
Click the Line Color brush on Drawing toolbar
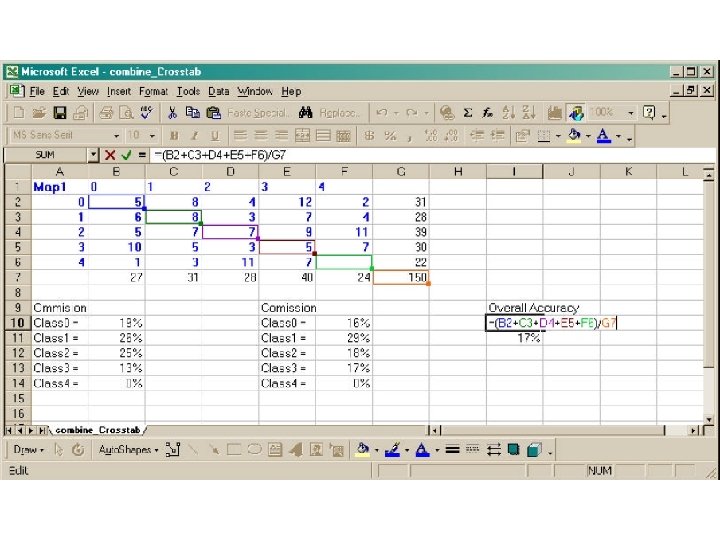click(x=392, y=450)
